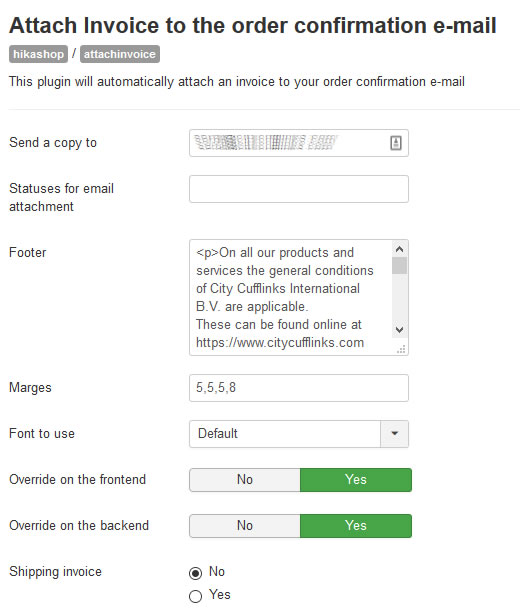Select Yes radio for Shipping invoice
Image resolution: width=520 pixels, height=612 pixels.
[x=196, y=596]
